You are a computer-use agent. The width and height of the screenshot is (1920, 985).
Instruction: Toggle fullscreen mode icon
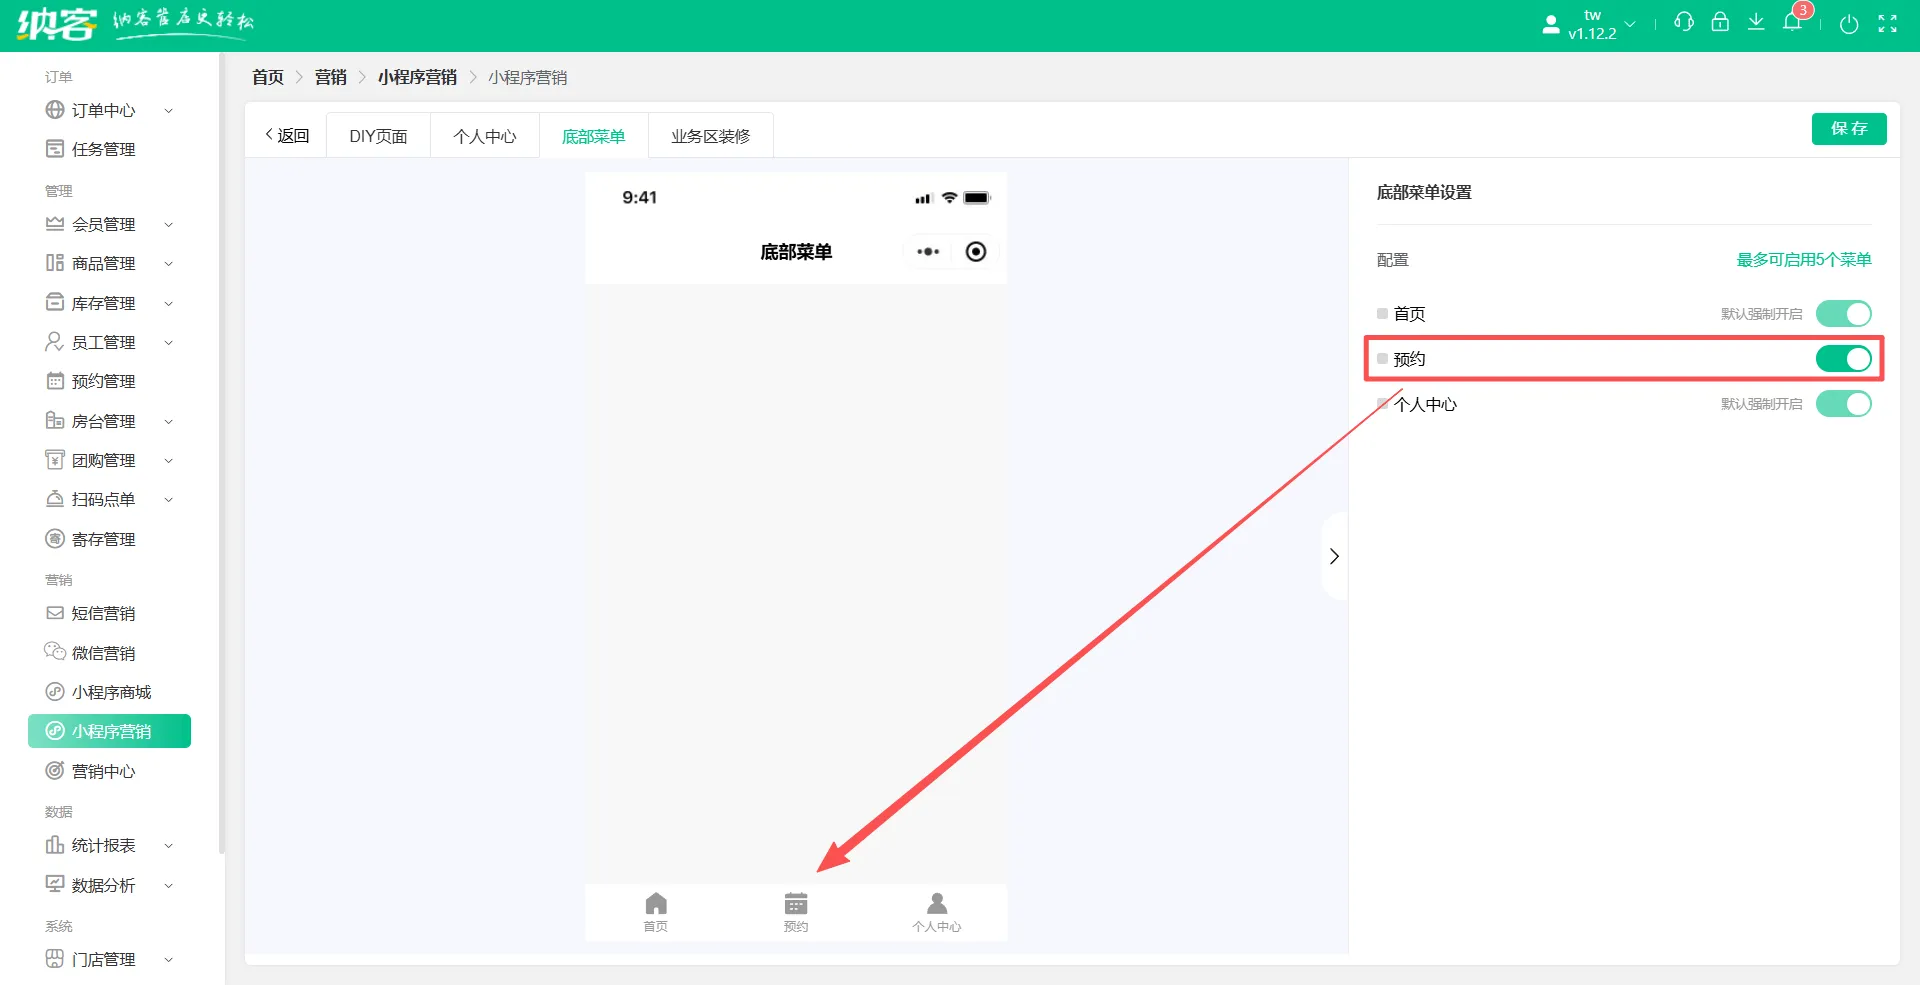pos(1887,24)
